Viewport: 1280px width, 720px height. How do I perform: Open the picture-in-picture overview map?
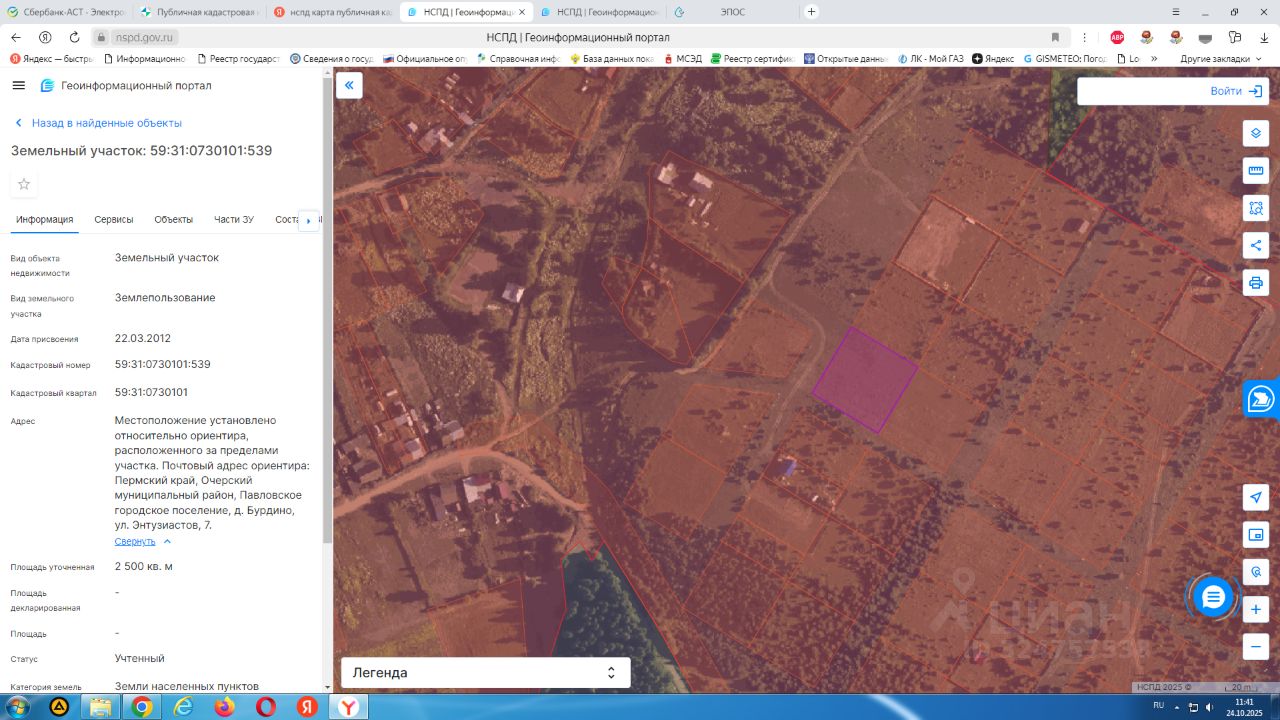(1256, 535)
